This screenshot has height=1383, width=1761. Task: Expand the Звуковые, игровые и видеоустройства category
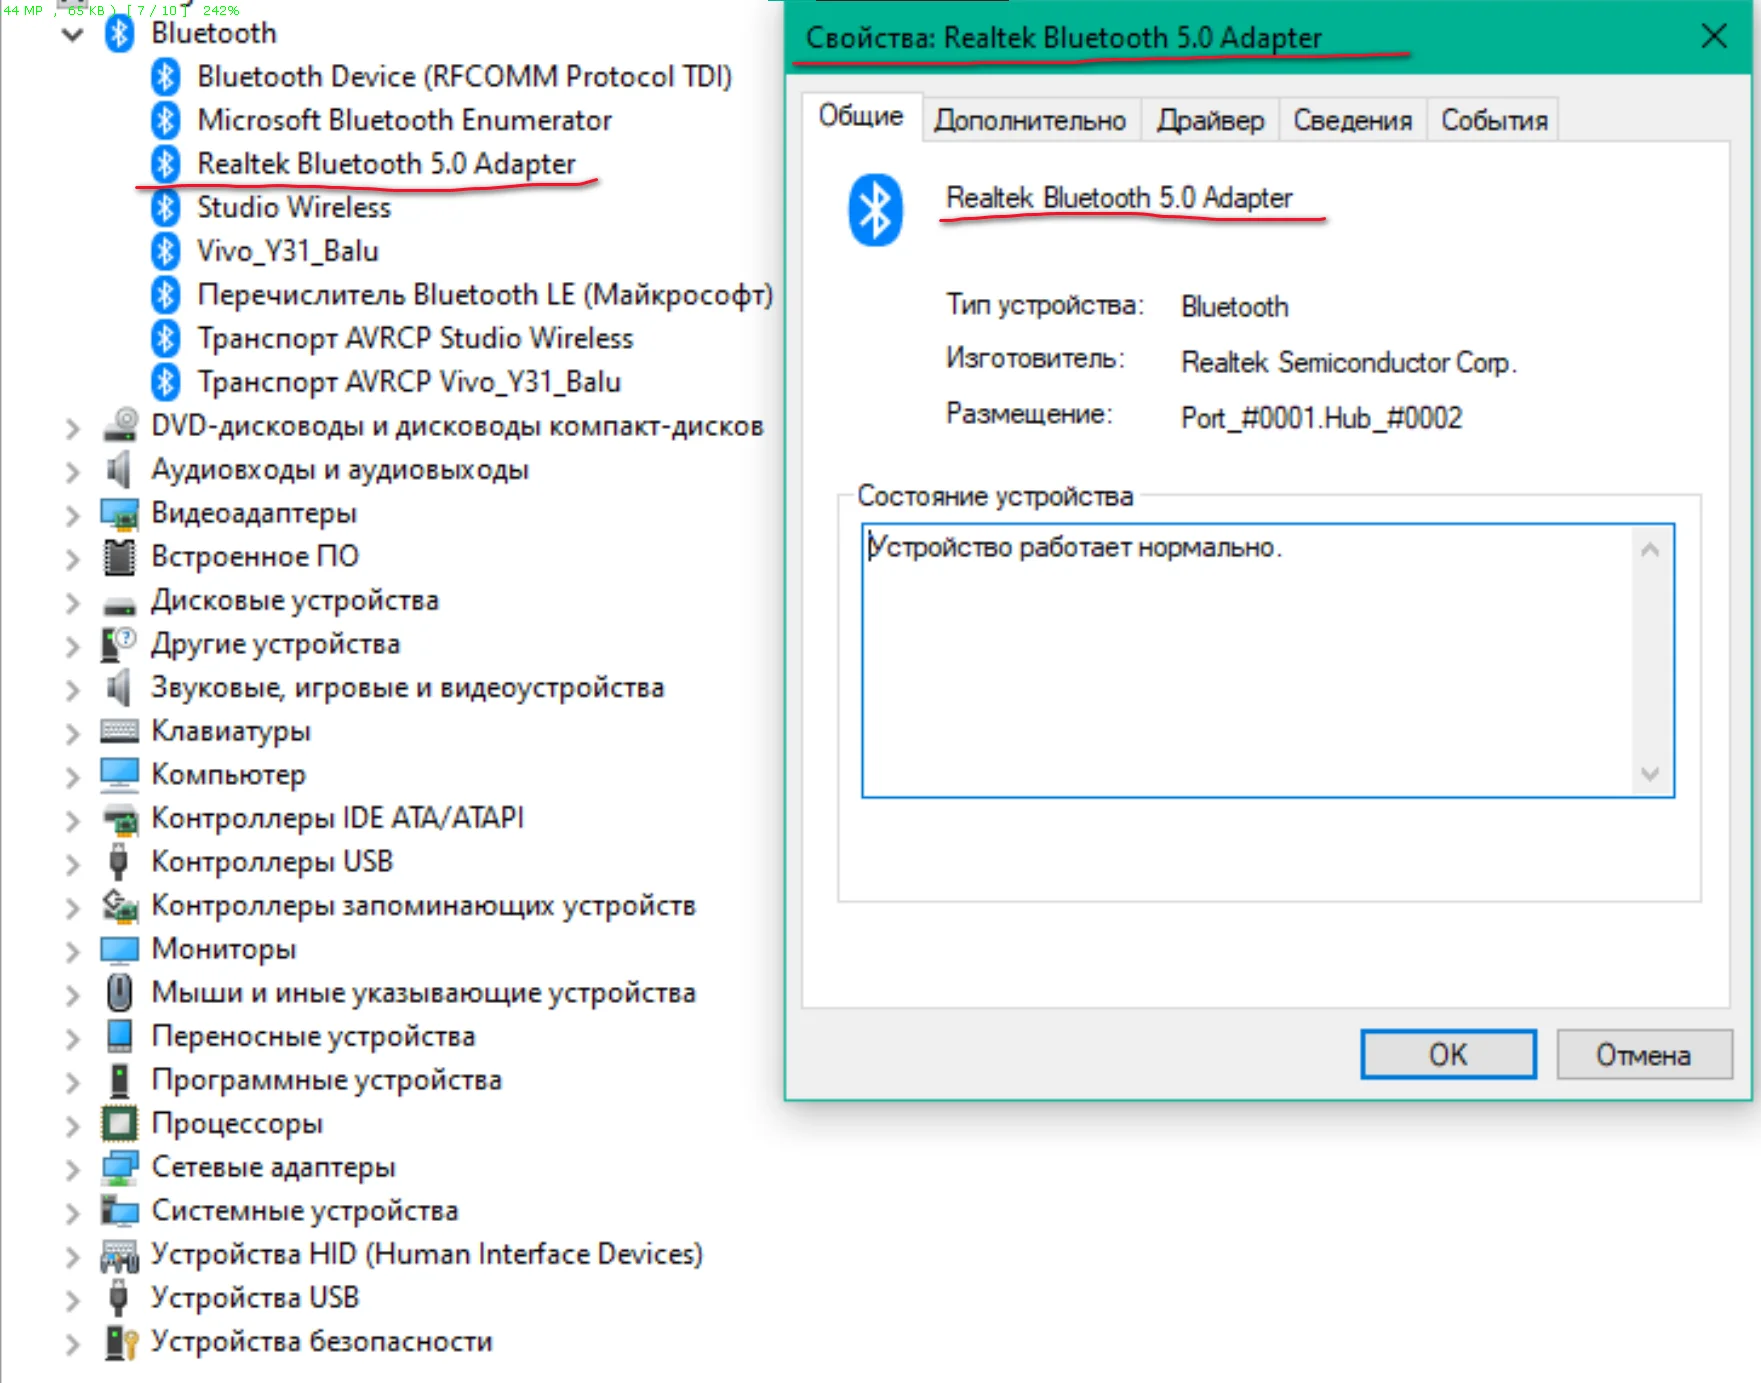73,690
